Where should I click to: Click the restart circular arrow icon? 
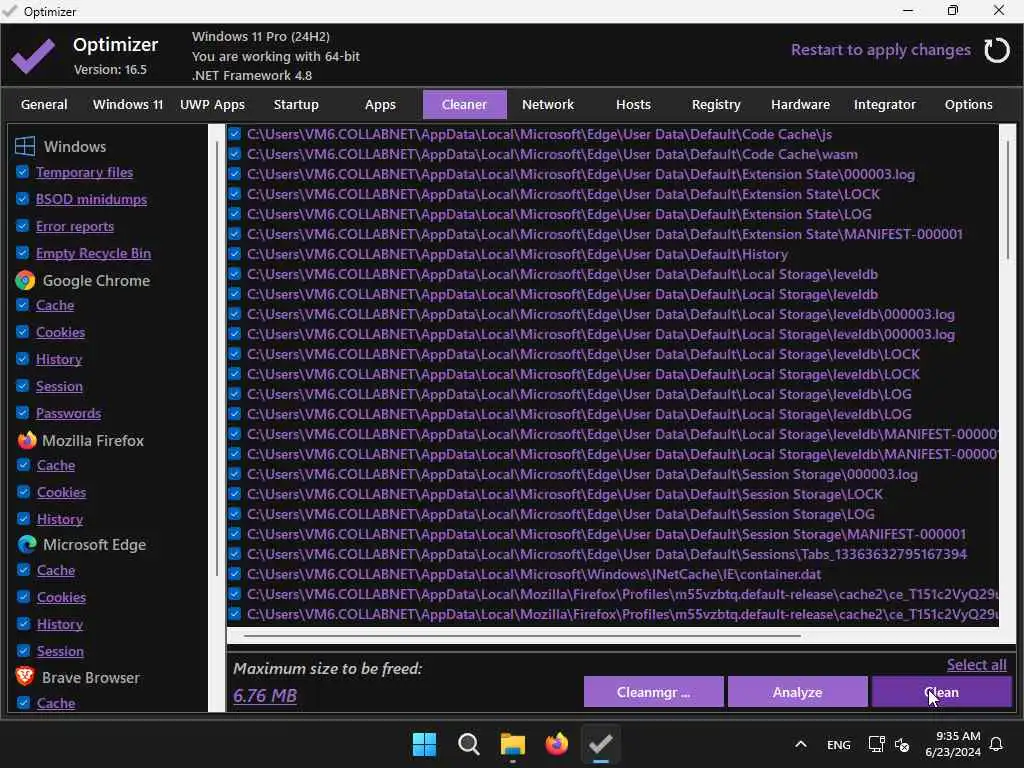tap(997, 50)
